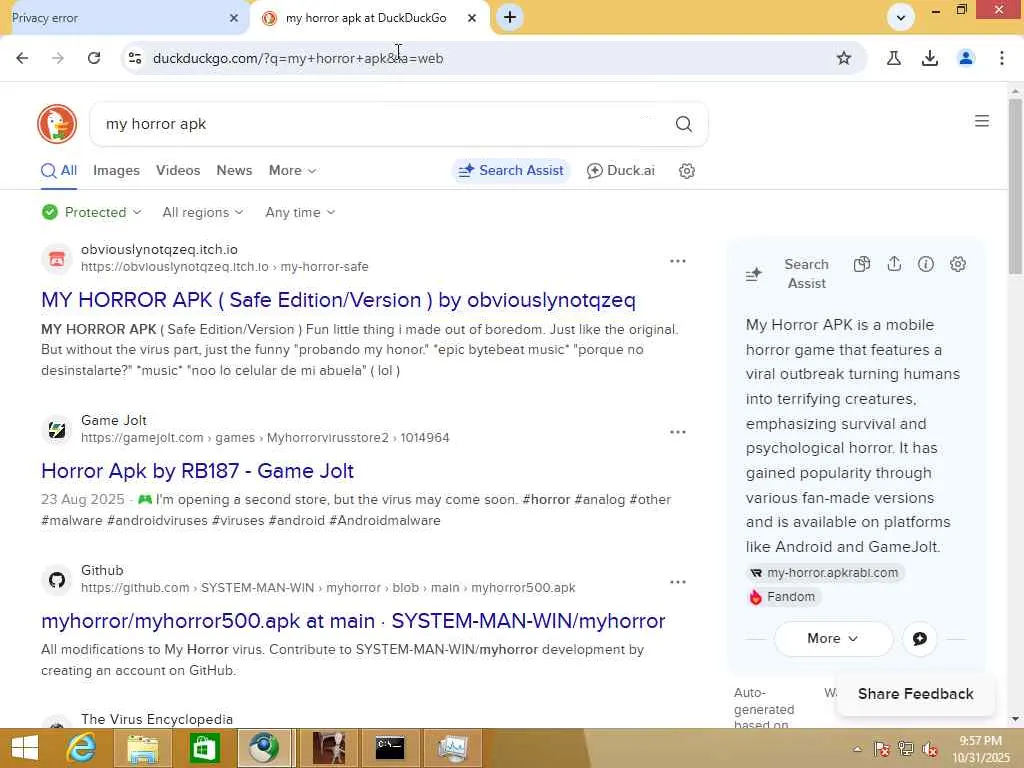The image size is (1024, 768).
Task: View site information icon in address bar
Action: (x=135, y=58)
